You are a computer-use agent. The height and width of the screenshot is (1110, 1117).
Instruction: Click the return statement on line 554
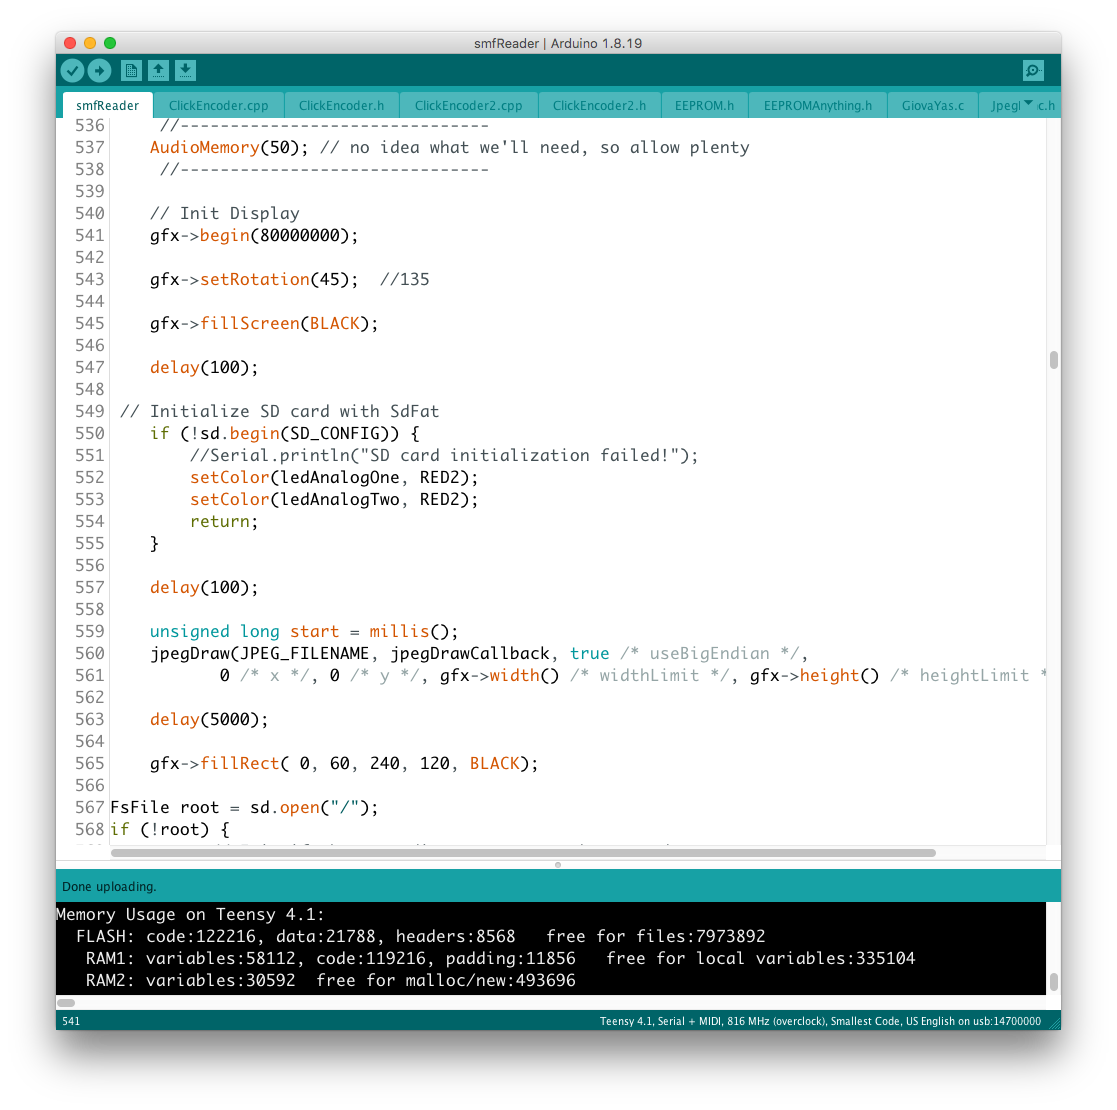(224, 522)
